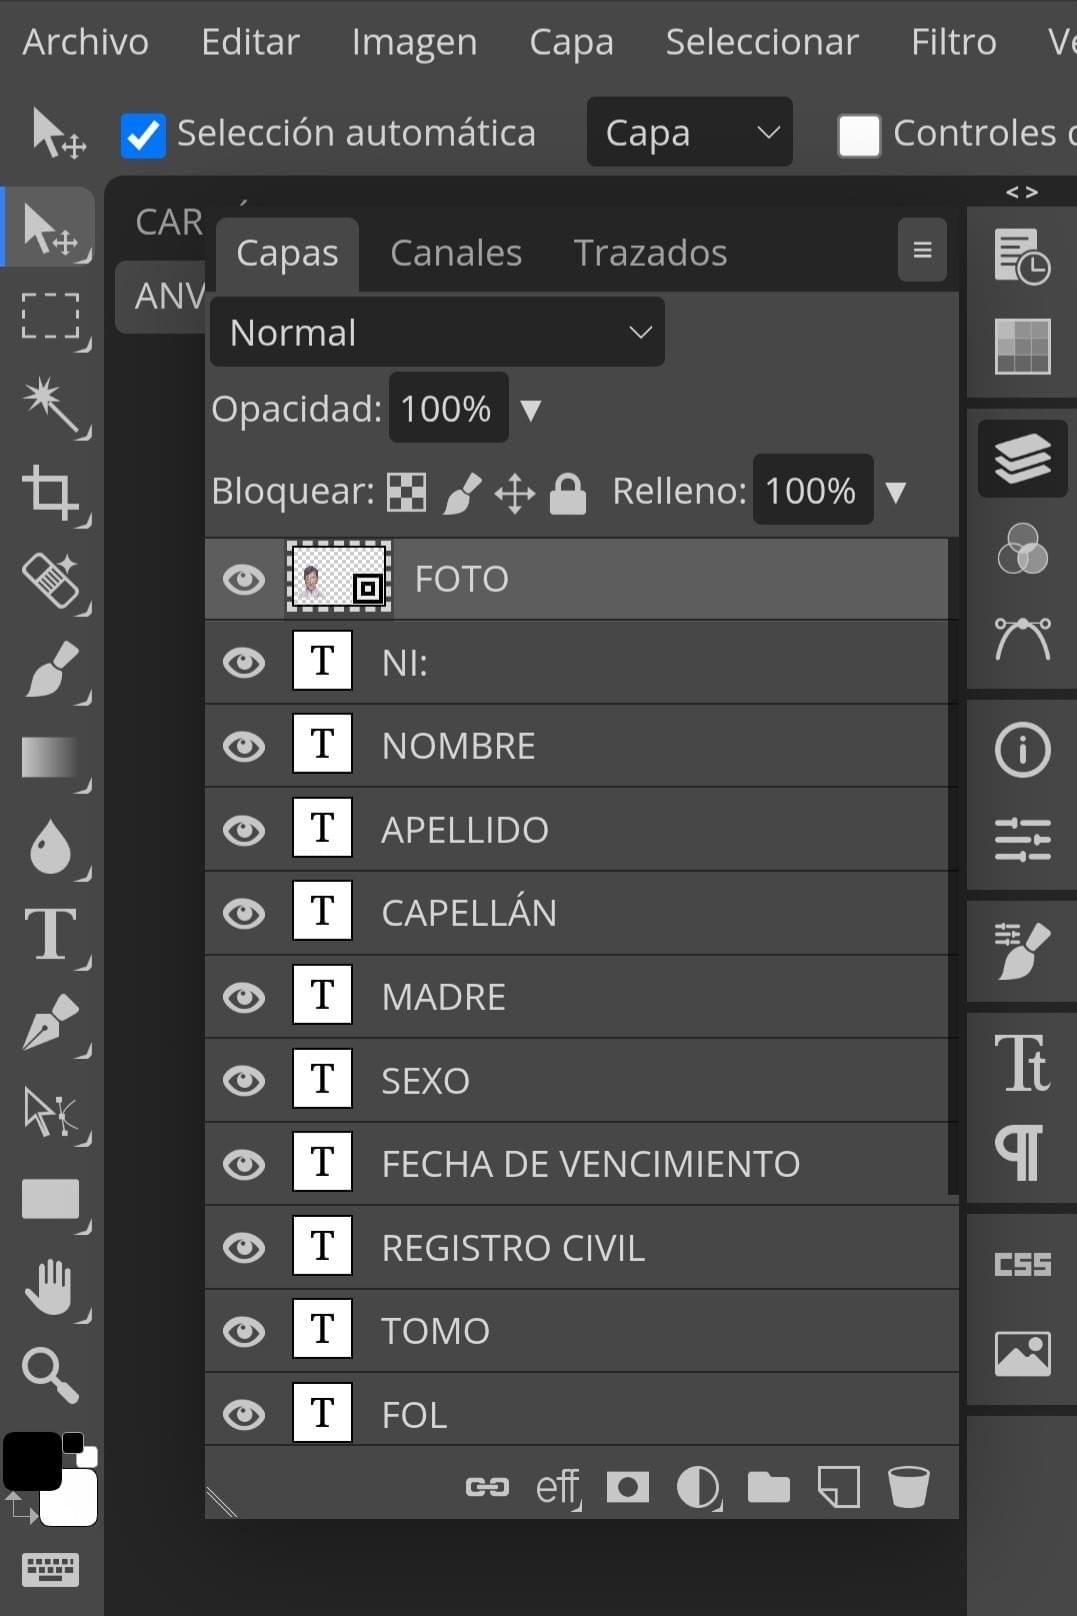
Task: Activate the Pen tool
Action: click(50, 1021)
